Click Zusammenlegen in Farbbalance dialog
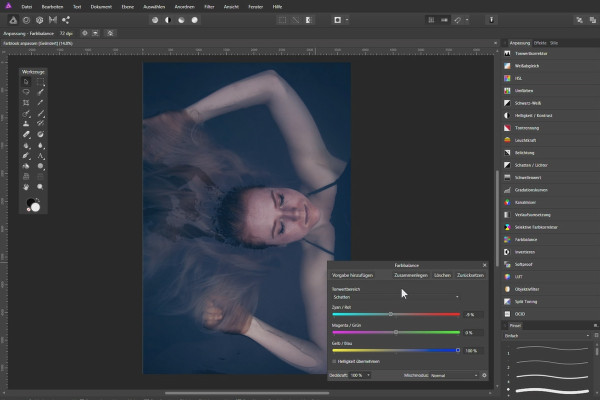 tap(411, 275)
